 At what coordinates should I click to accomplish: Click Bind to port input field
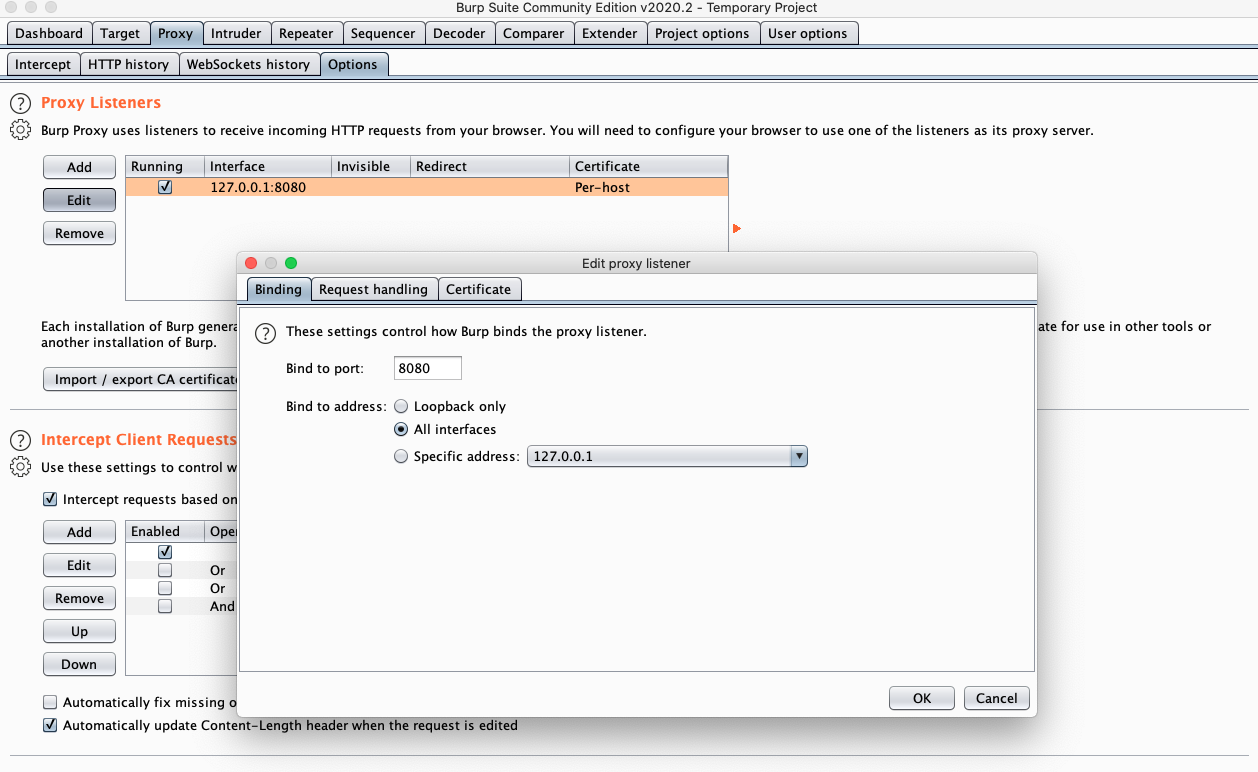(x=428, y=368)
